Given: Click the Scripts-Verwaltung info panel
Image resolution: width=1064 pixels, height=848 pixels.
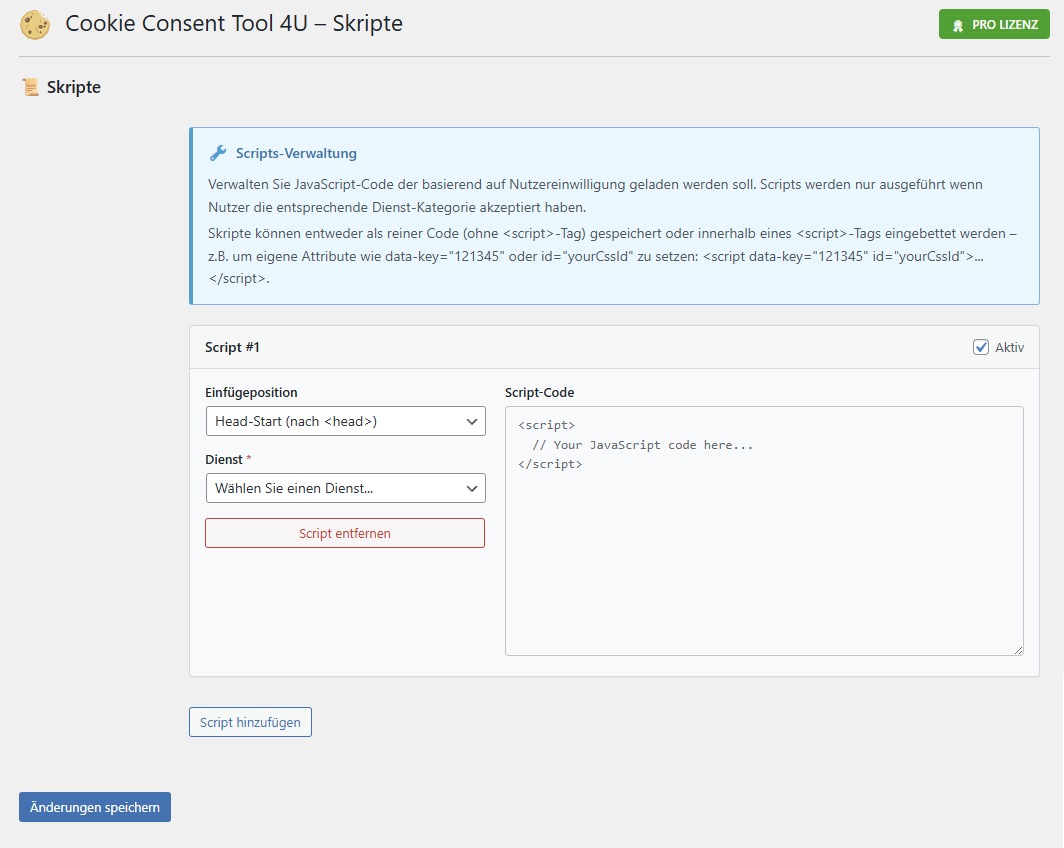Looking at the screenshot, I should click(x=614, y=215).
